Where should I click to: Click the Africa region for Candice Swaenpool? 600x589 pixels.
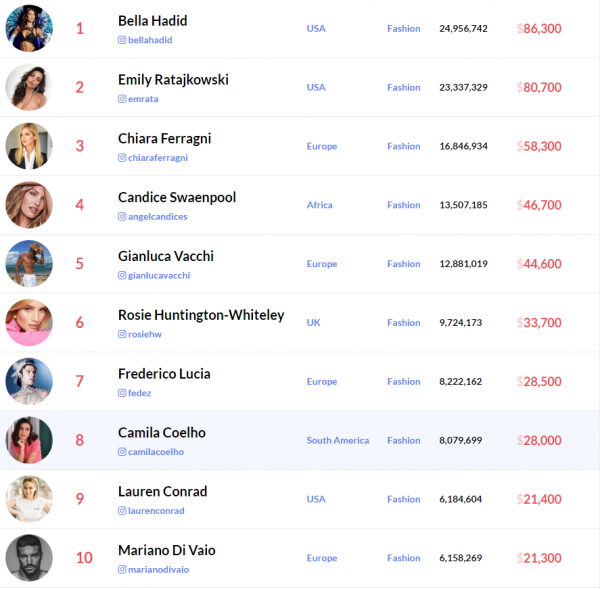[x=319, y=205]
